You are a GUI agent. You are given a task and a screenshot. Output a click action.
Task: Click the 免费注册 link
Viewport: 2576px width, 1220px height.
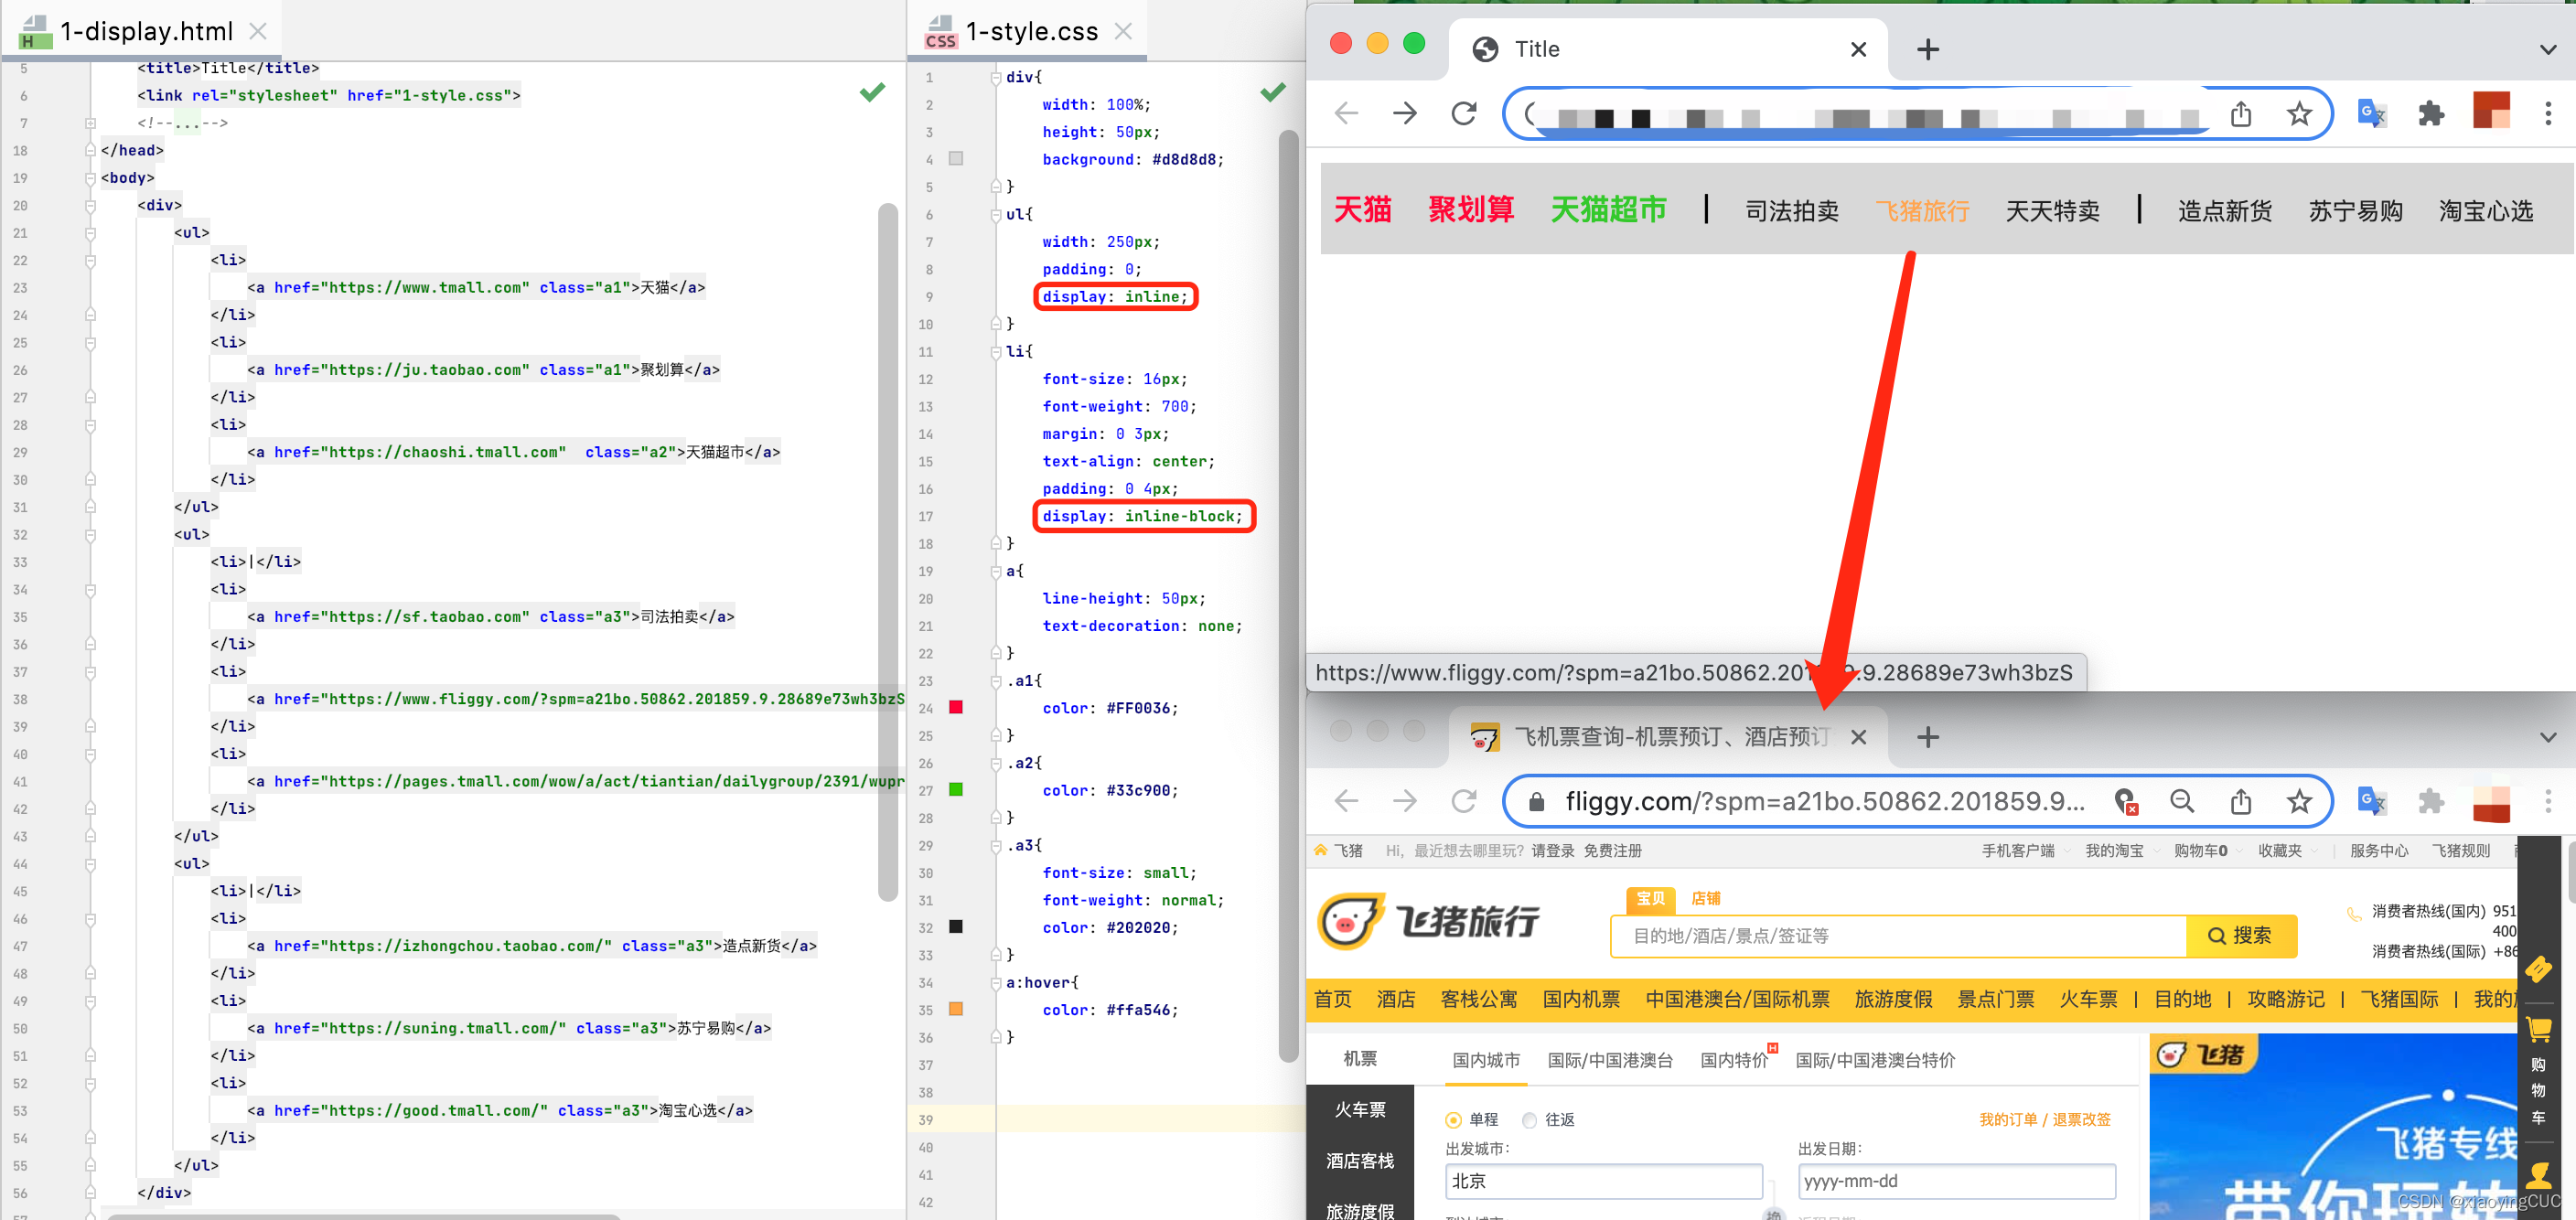pos(1612,851)
